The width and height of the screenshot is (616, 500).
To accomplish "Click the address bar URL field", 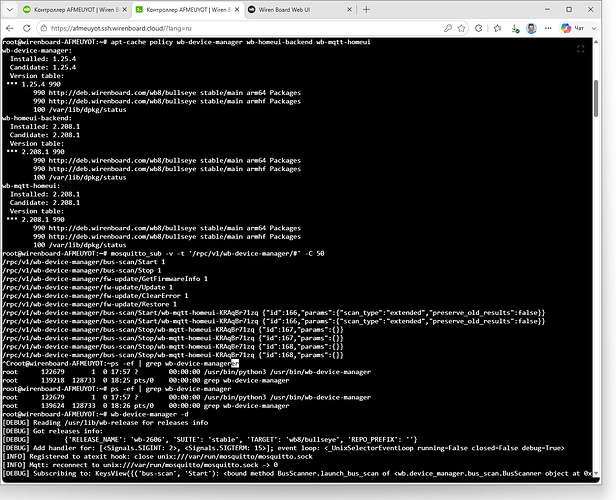I will (x=244, y=28).
